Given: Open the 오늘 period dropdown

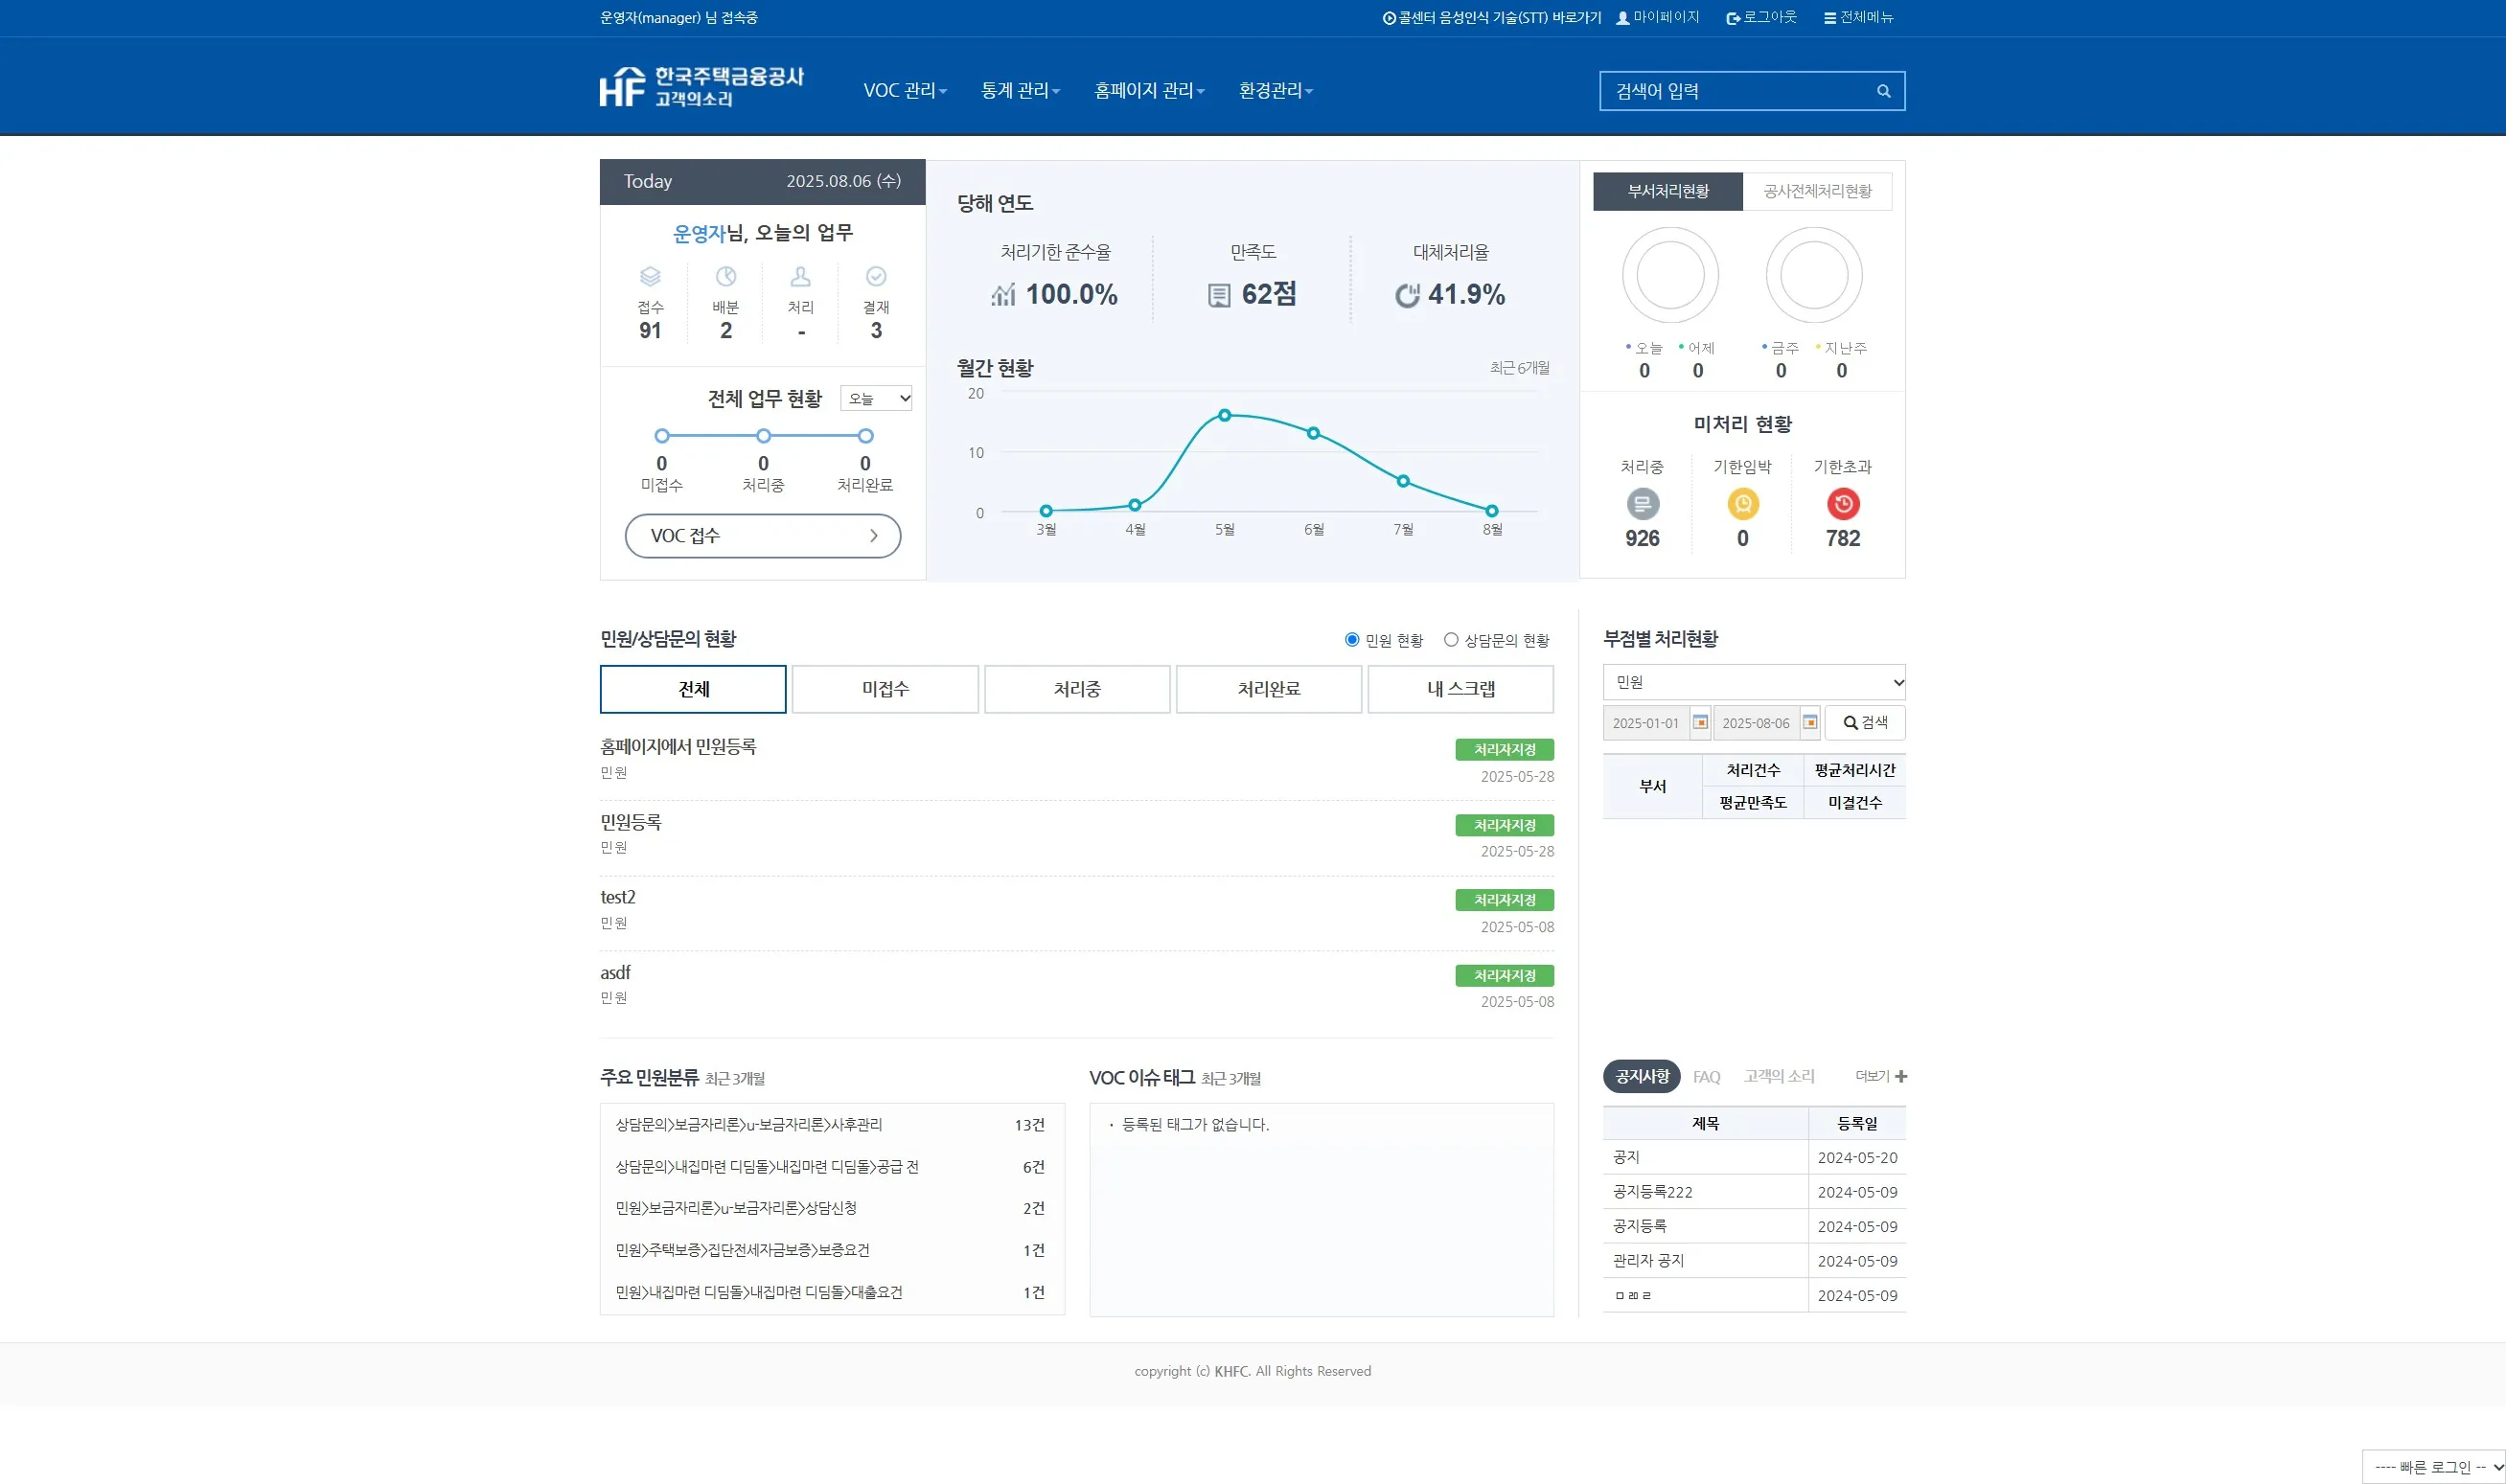Looking at the screenshot, I should tap(876, 398).
